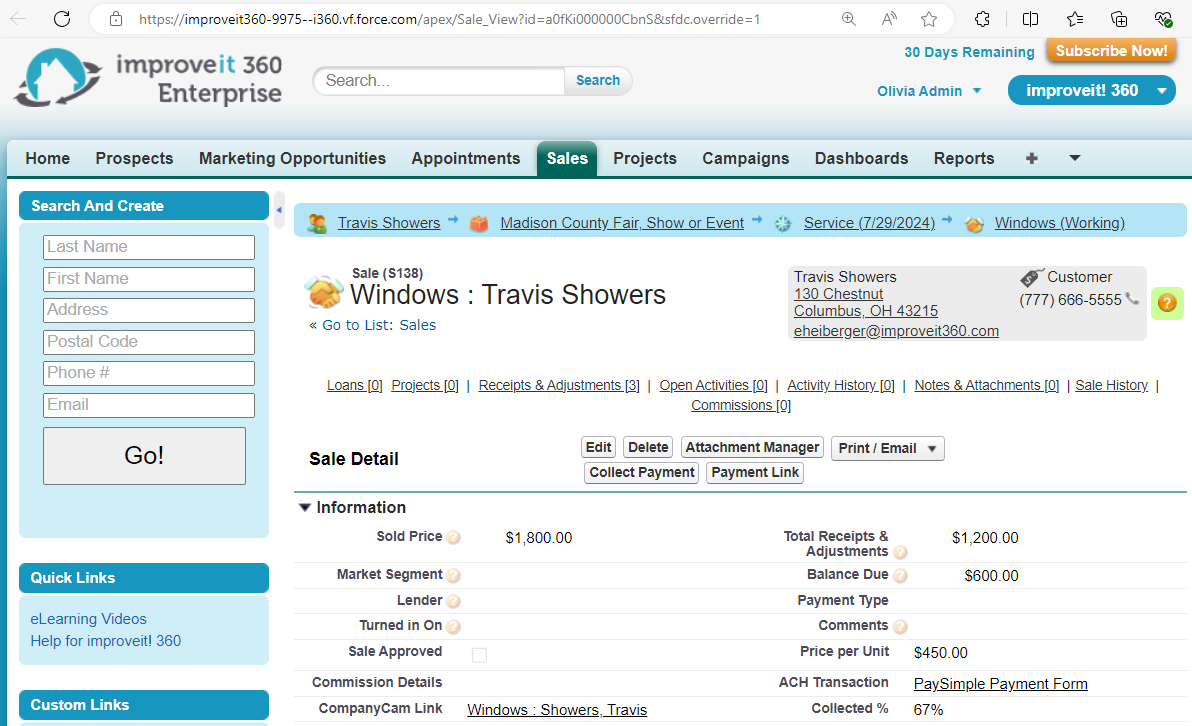Click the site lock icon in address bar
The width and height of the screenshot is (1192, 726).
(116, 19)
